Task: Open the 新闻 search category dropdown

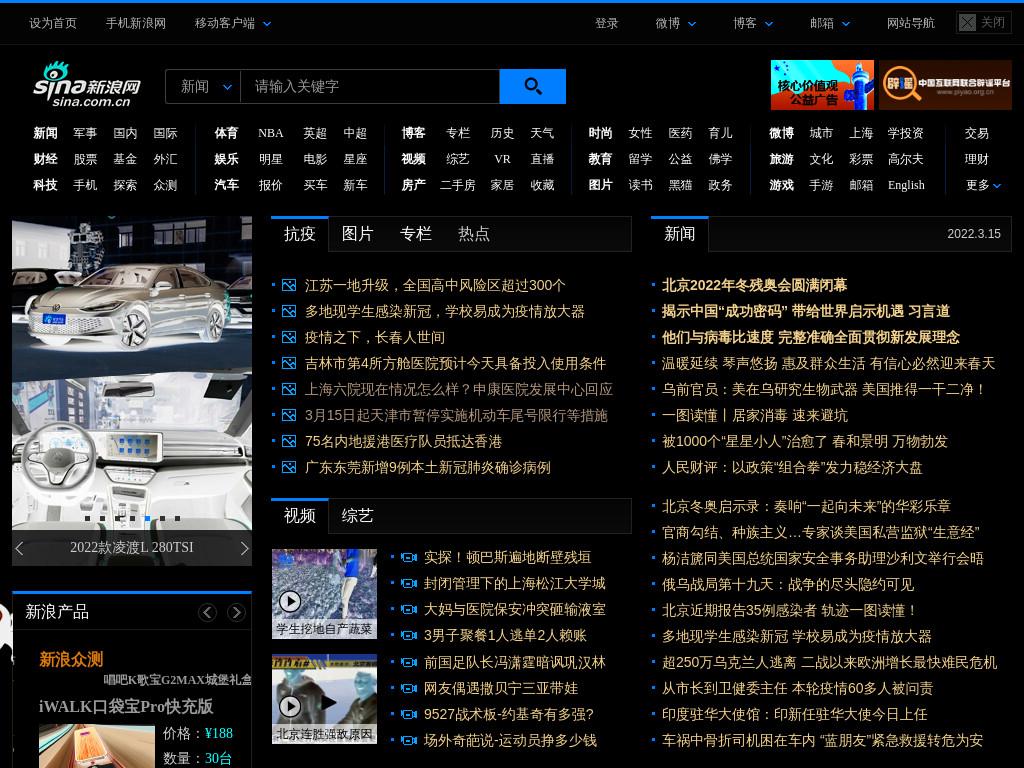Action: [204, 86]
